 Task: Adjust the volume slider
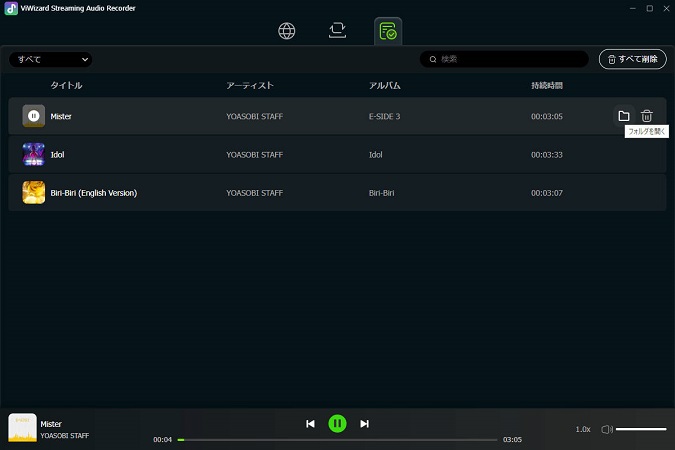tap(641, 429)
